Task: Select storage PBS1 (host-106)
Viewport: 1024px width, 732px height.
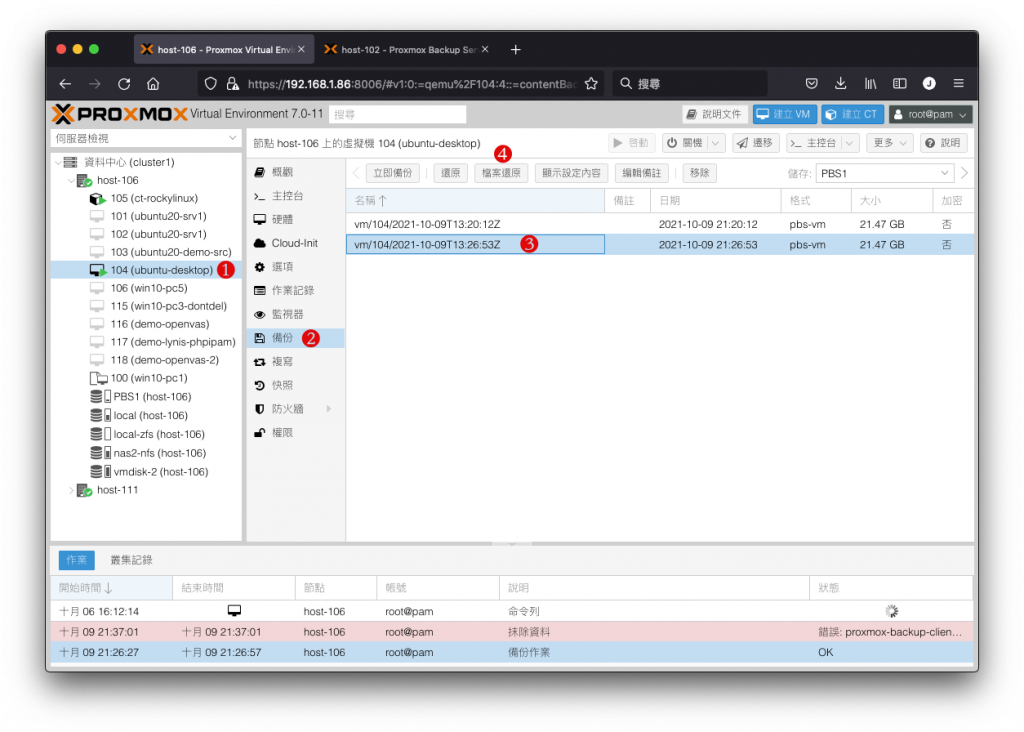Action: tap(152, 396)
